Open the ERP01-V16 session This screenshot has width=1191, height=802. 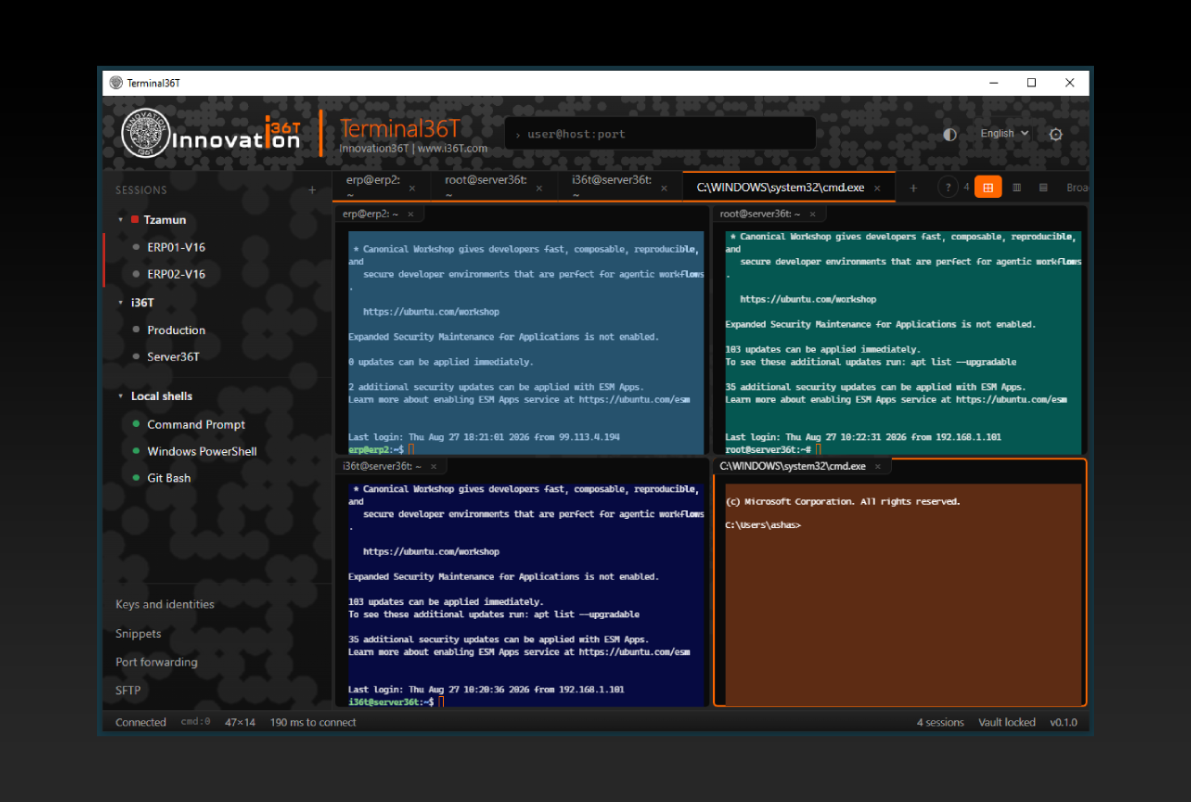176,247
